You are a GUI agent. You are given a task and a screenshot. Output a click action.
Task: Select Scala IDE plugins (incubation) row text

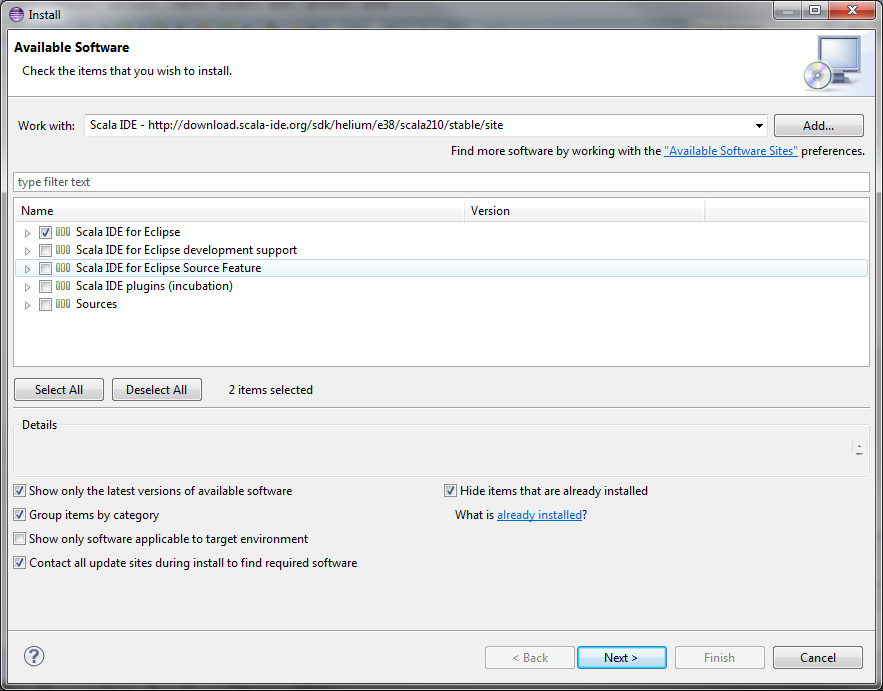tap(154, 286)
